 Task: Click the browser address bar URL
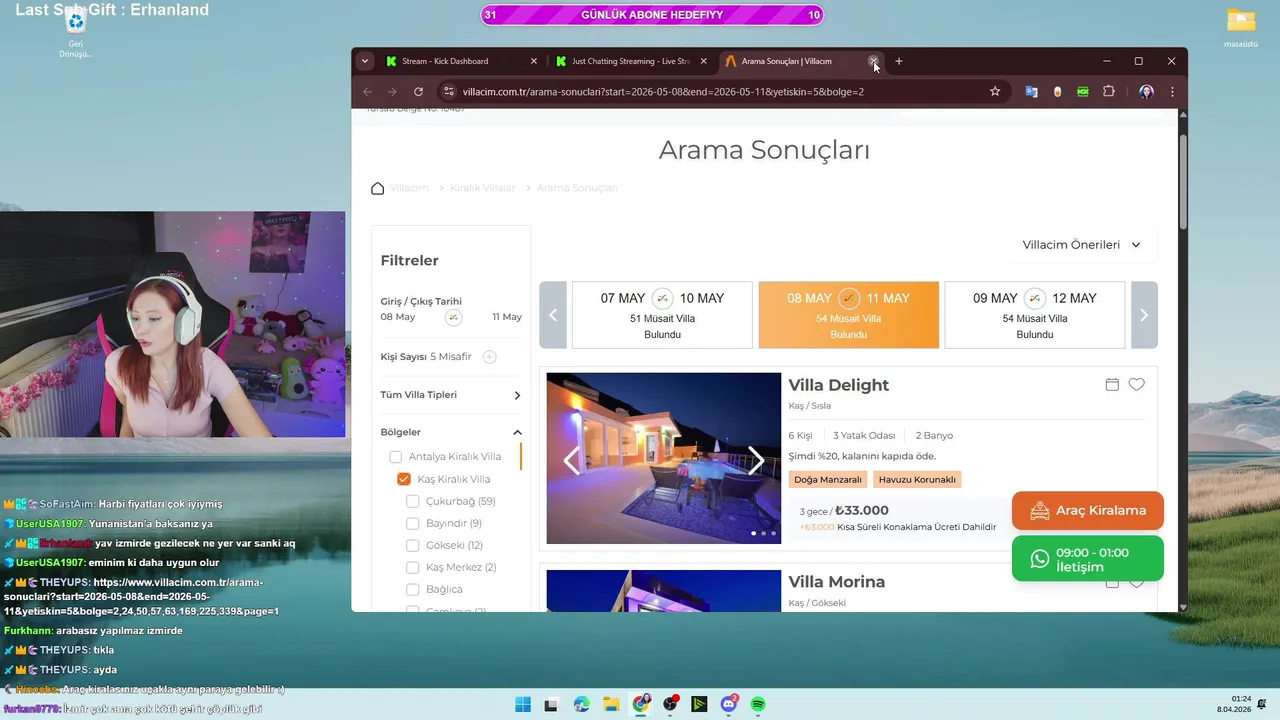[663, 91]
